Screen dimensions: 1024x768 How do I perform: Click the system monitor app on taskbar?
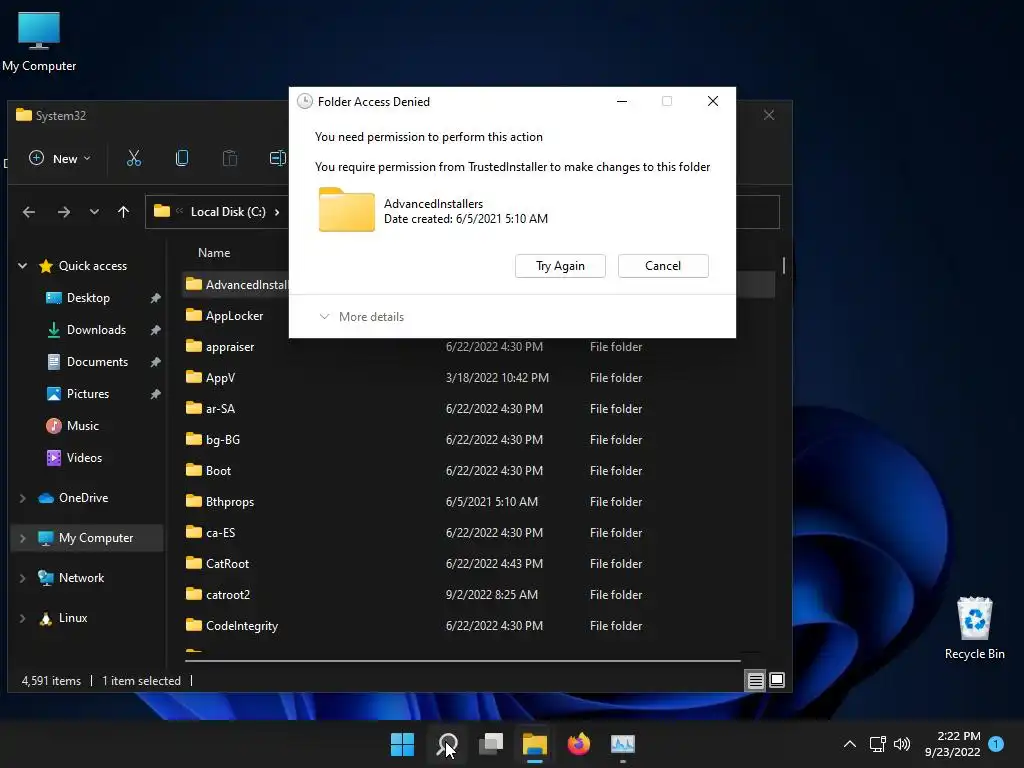[x=622, y=744]
